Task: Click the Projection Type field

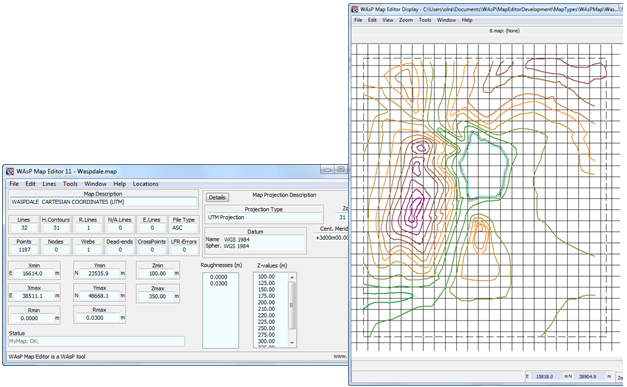Action: pos(264,217)
